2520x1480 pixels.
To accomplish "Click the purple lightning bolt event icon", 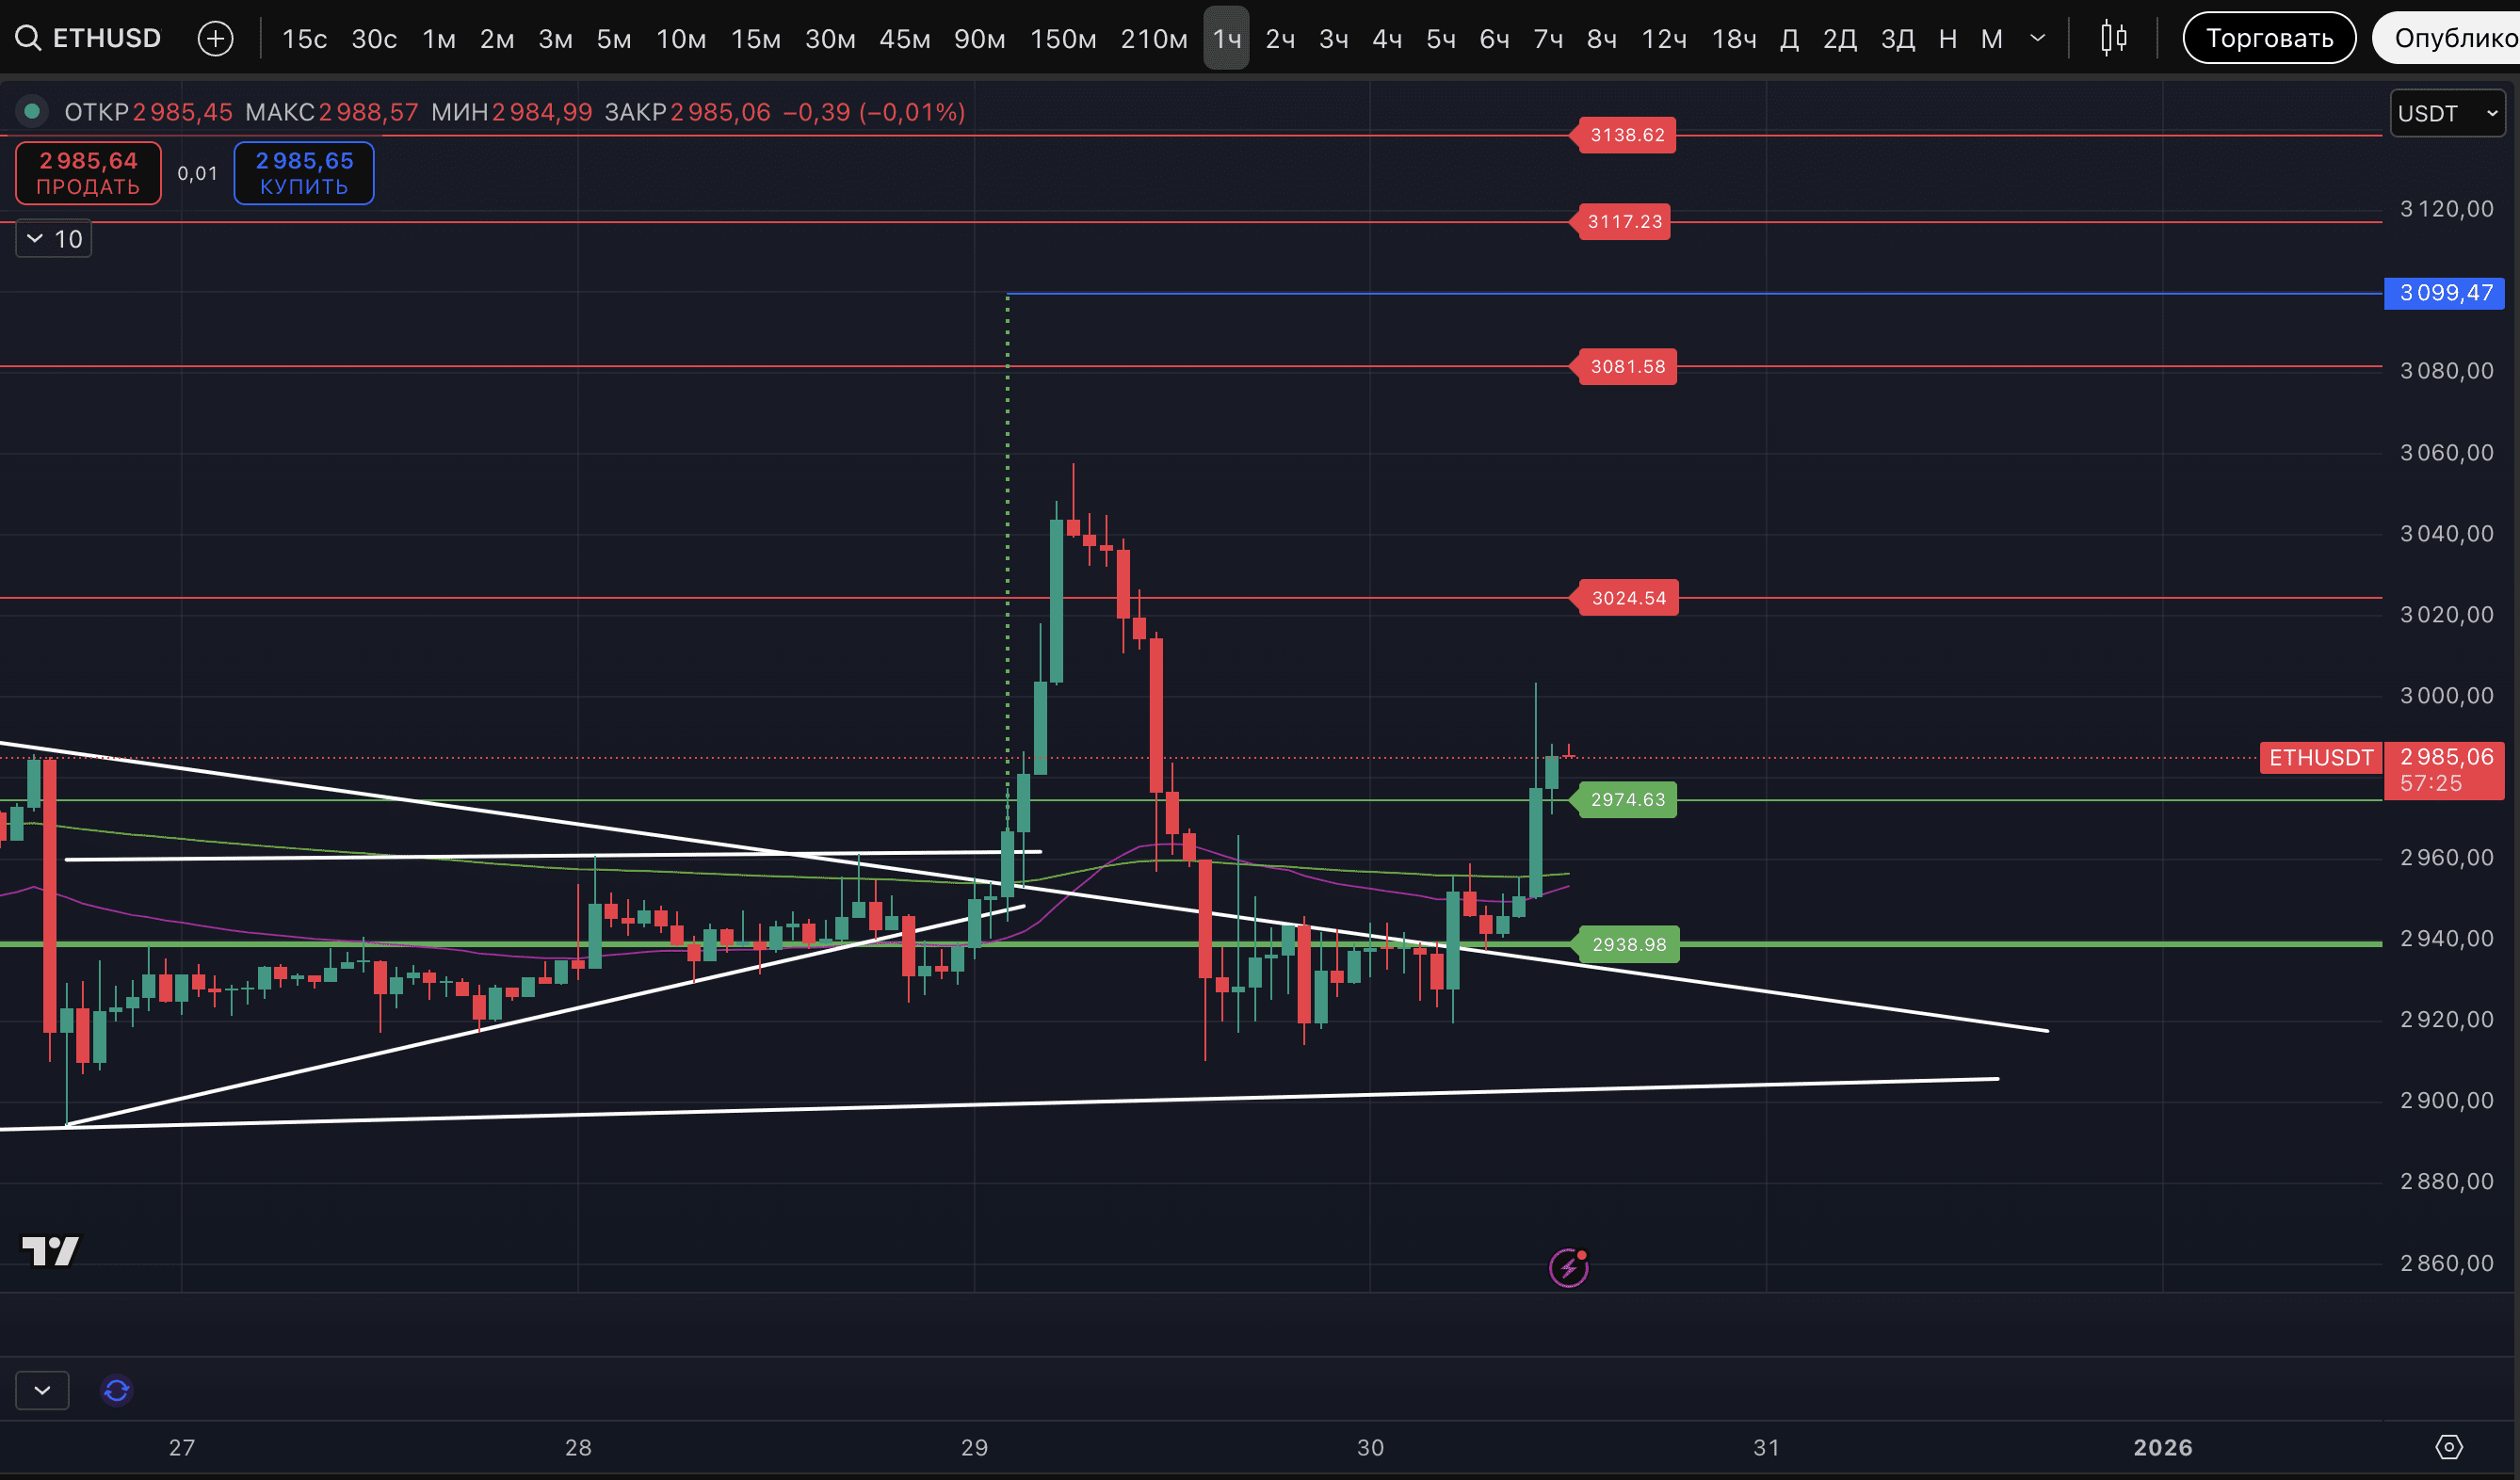I will [x=1568, y=1267].
